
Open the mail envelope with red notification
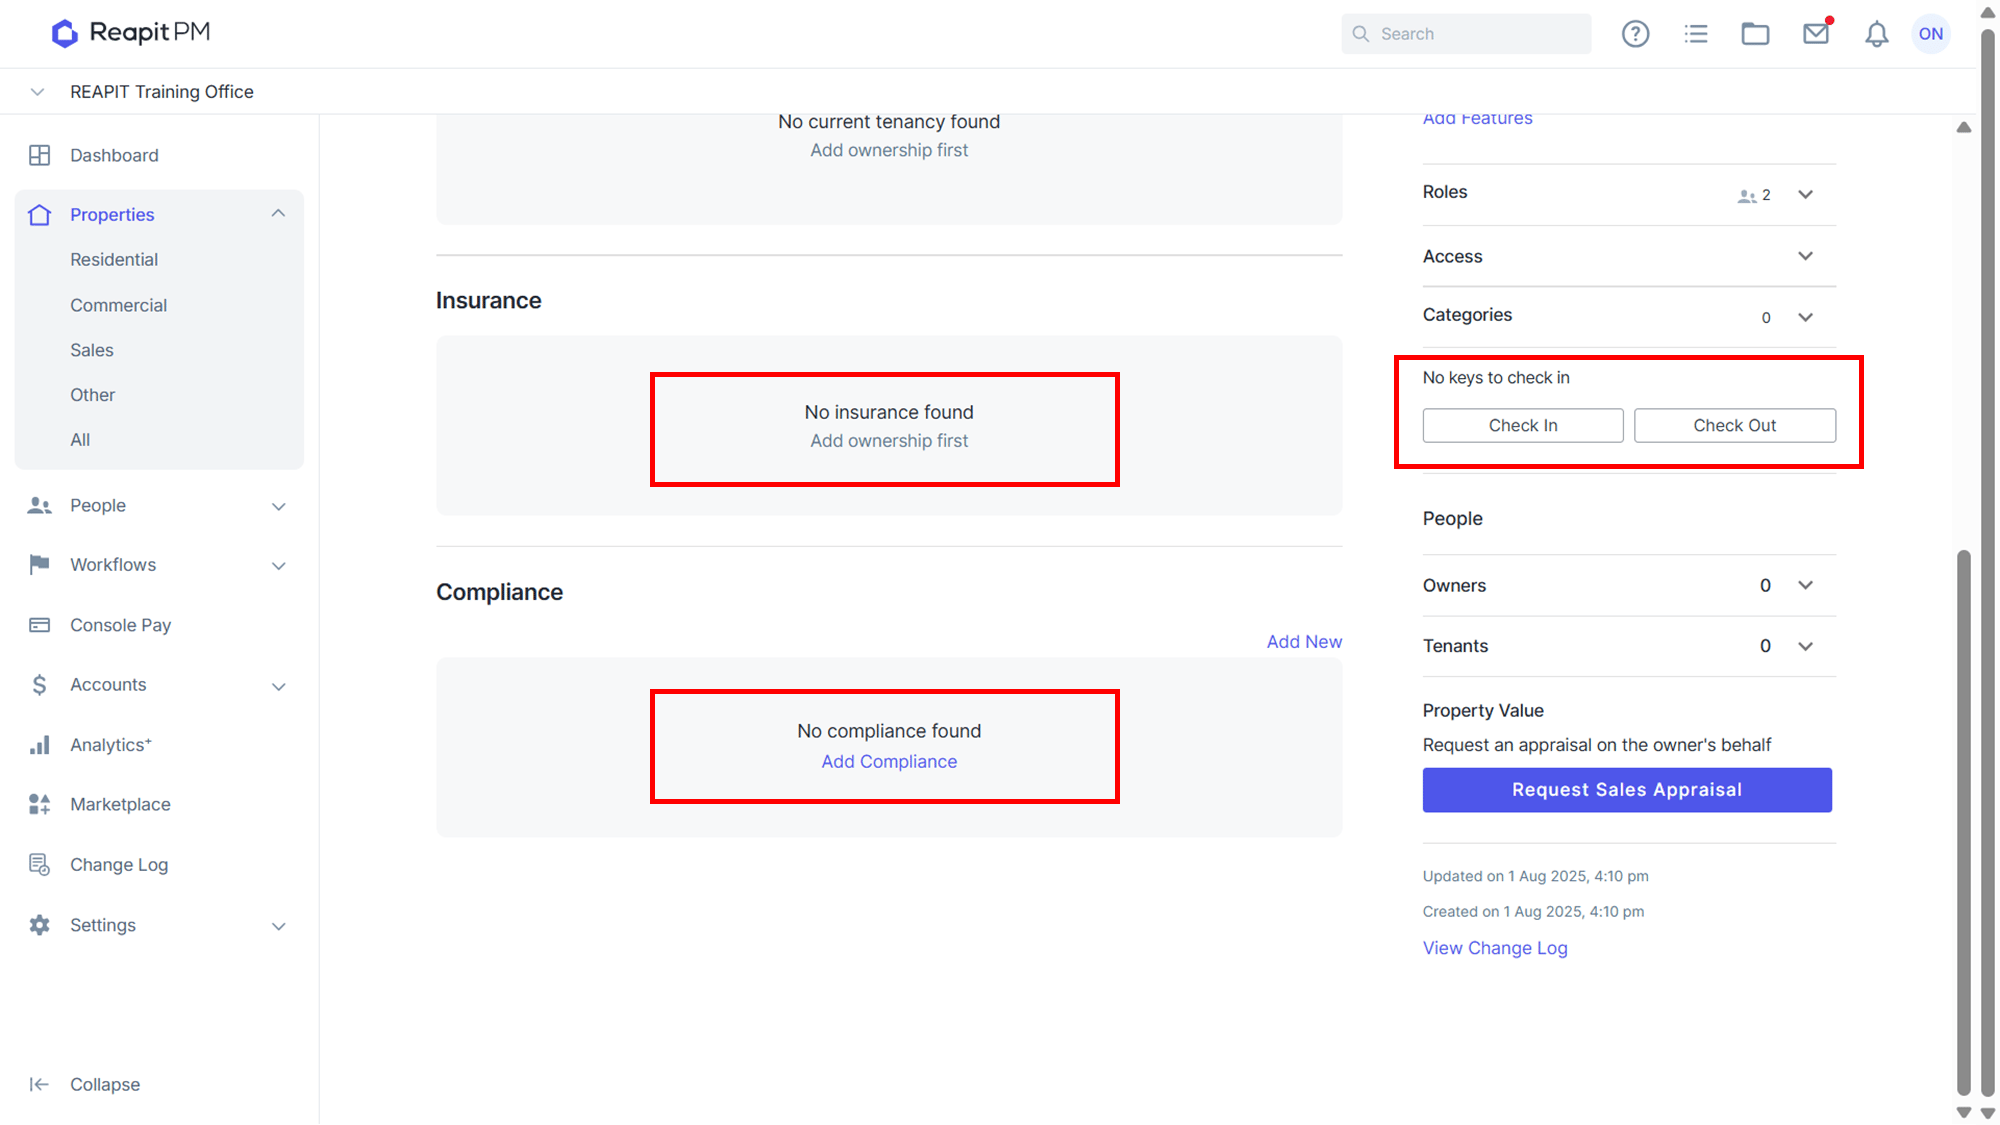point(1817,33)
